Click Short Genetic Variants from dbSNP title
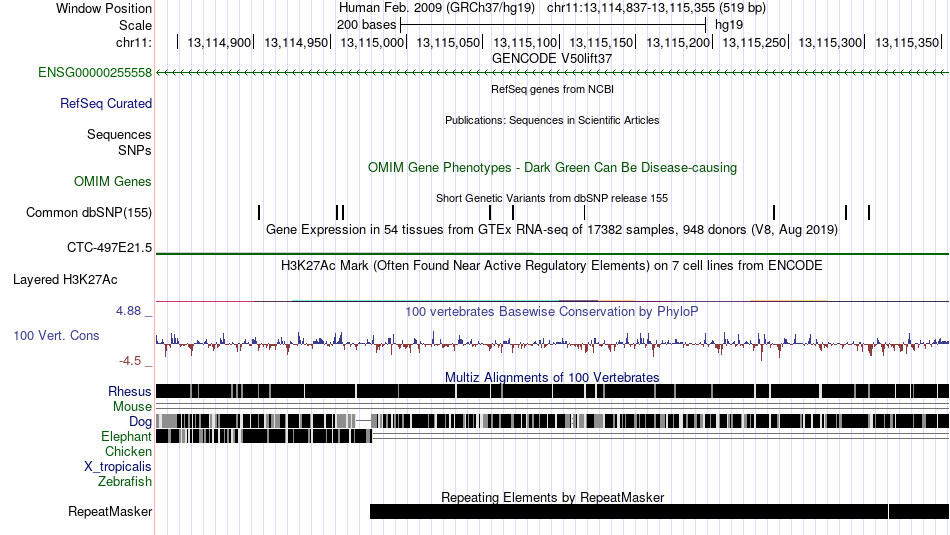The height and width of the screenshot is (535, 950). pos(552,198)
